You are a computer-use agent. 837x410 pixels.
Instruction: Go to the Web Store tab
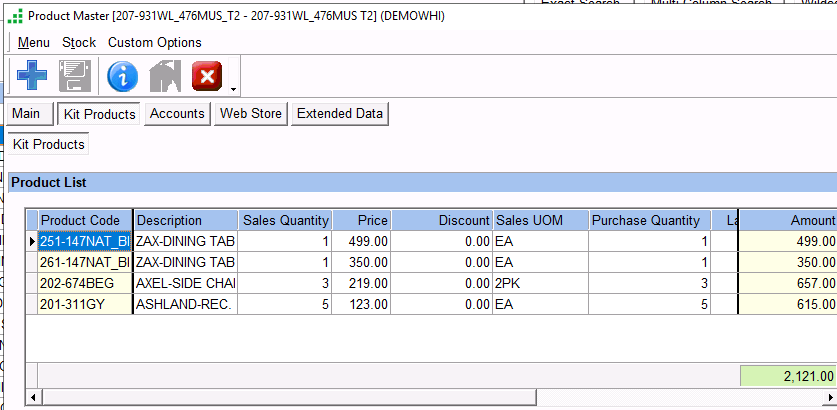(251, 114)
